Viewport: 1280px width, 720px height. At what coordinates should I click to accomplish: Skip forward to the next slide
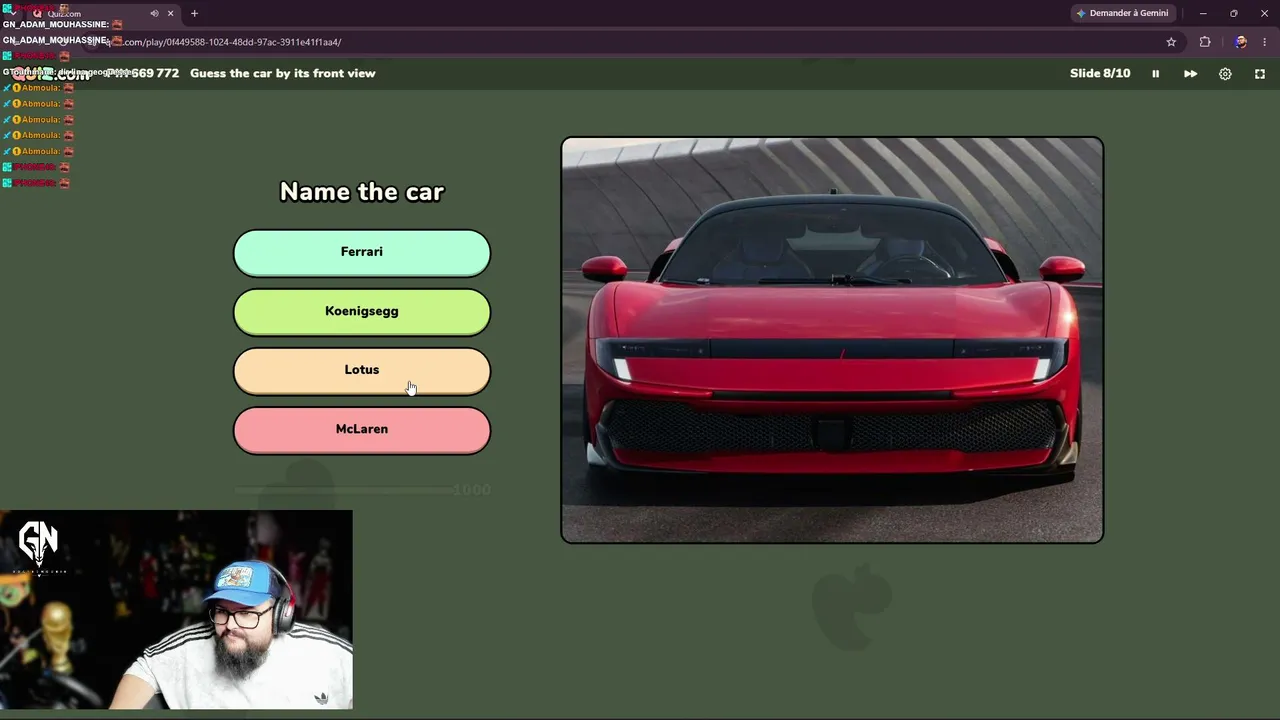pyautogui.click(x=1190, y=73)
